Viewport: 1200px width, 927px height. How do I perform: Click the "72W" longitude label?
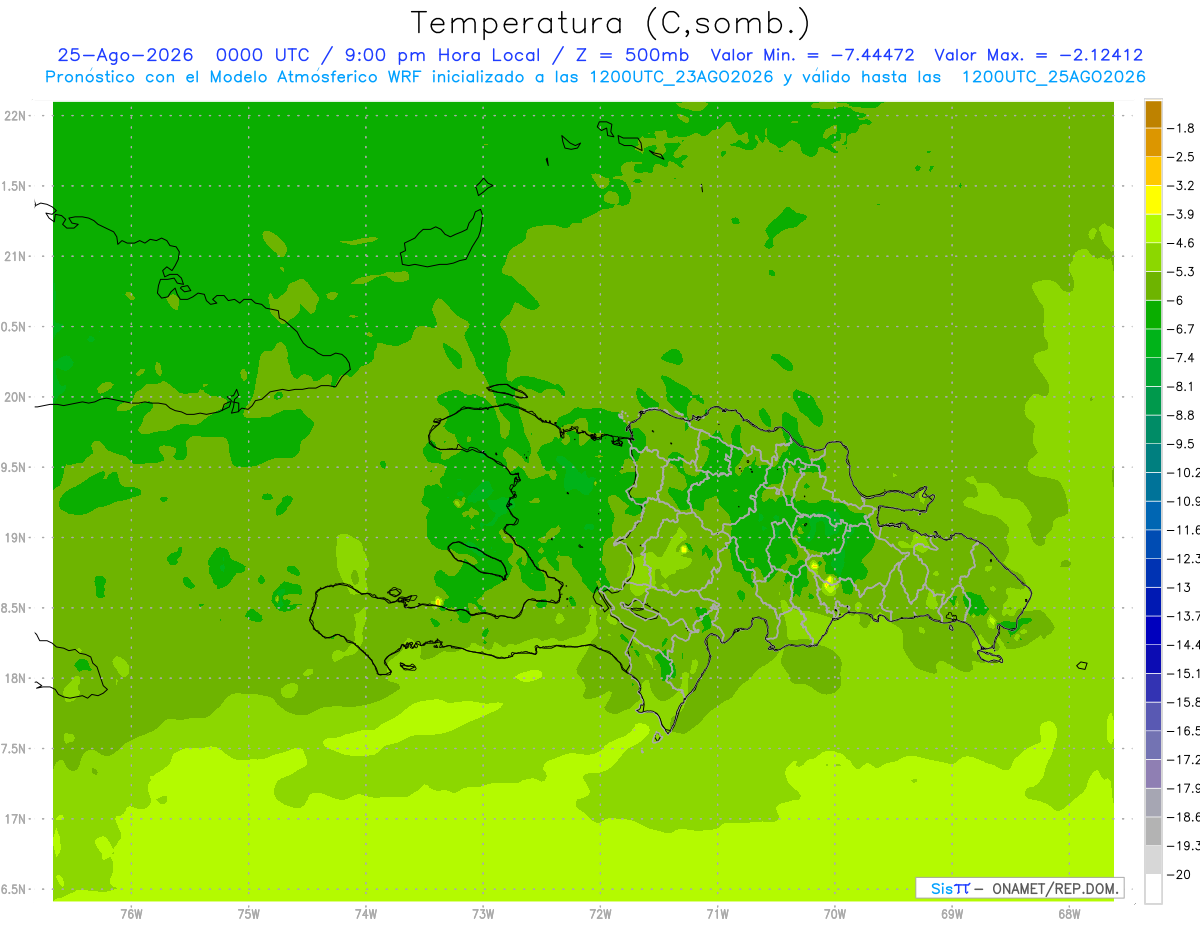point(600,914)
